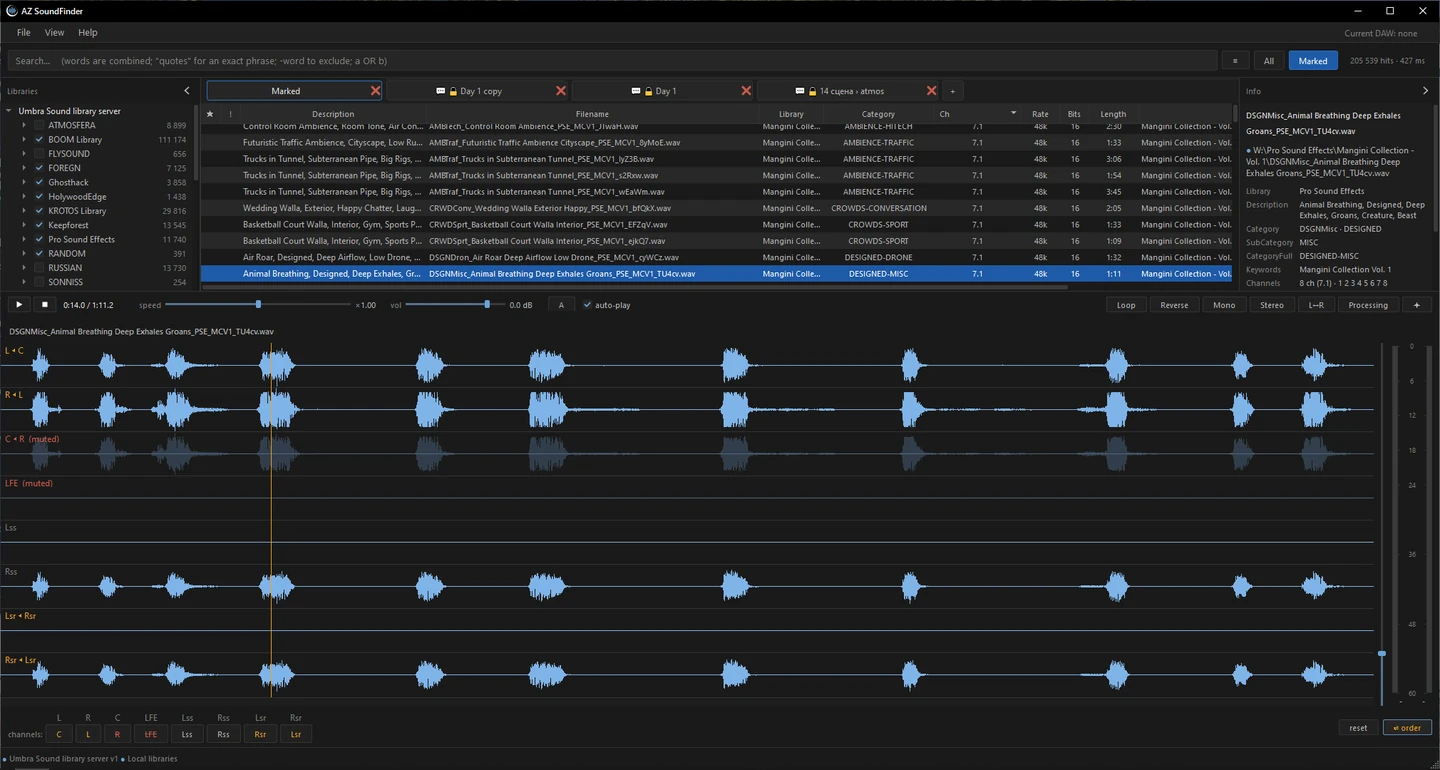1440x770 pixels.
Task: Open the View menu
Action: pos(54,33)
